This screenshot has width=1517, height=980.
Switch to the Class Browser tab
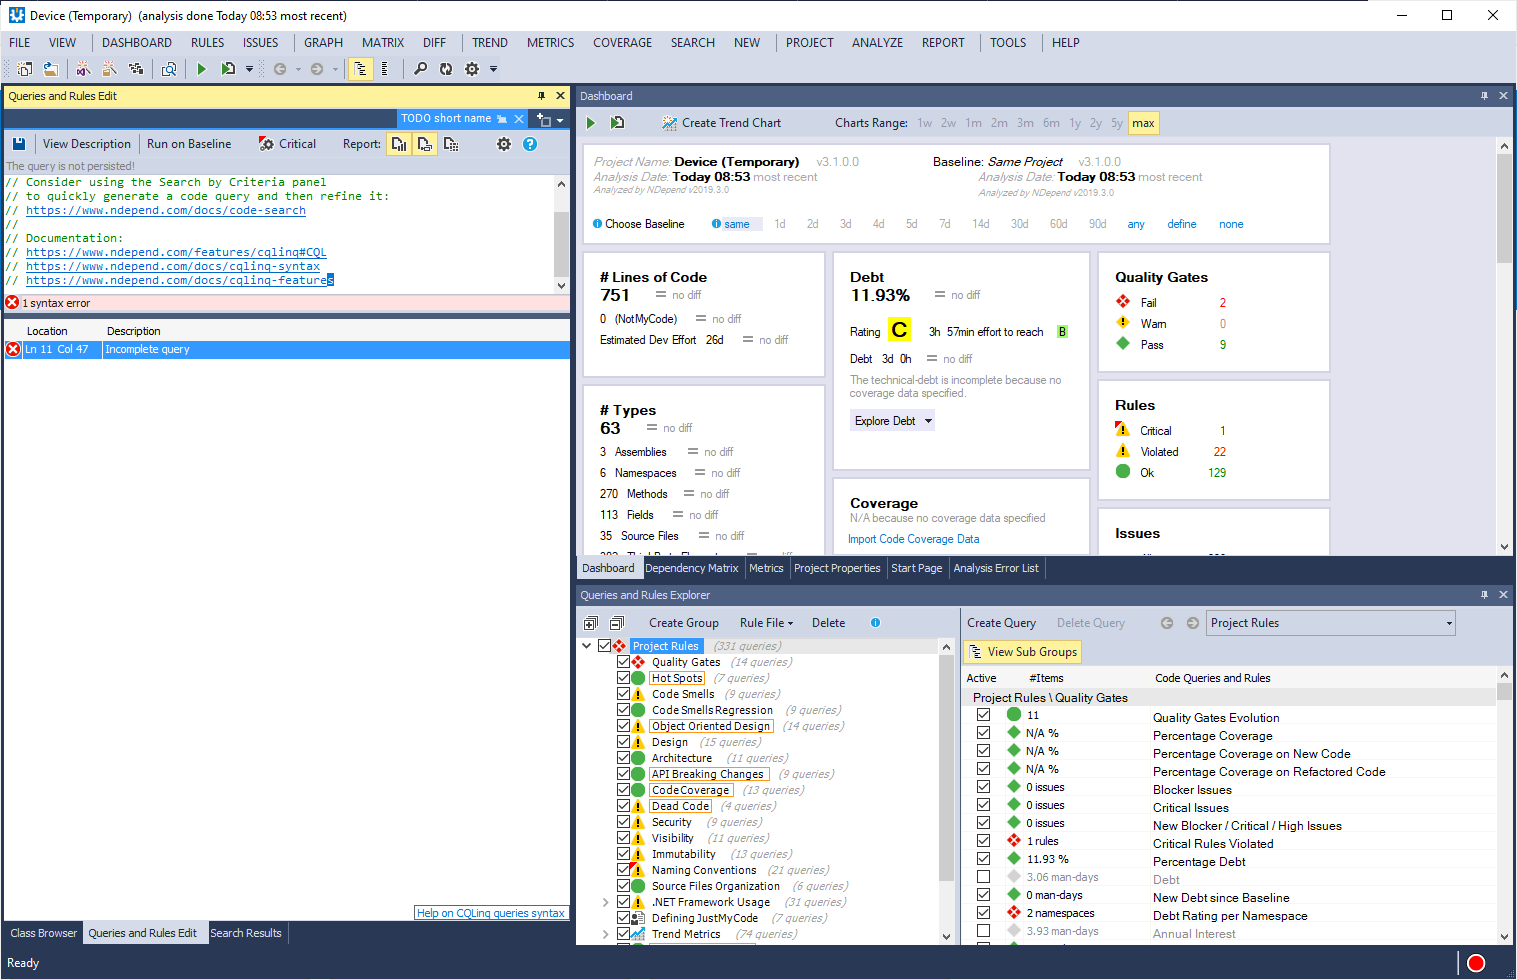pyautogui.click(x=44, y=933)
